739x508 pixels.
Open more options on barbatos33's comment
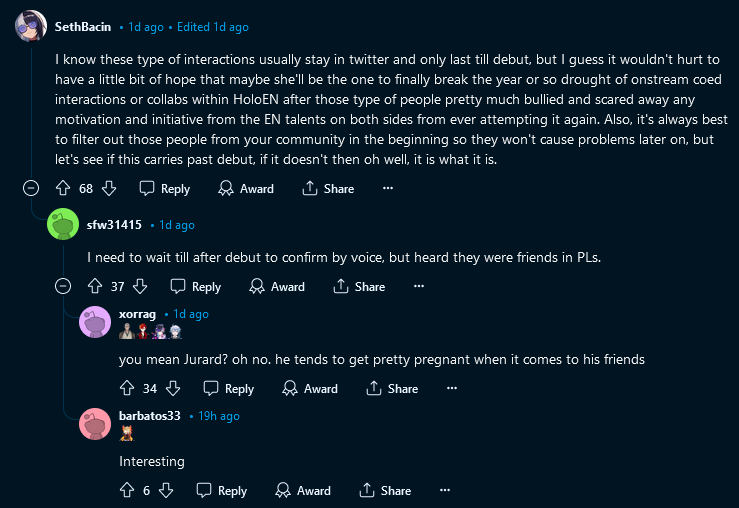pyautogui.click(x=445, y=490)
